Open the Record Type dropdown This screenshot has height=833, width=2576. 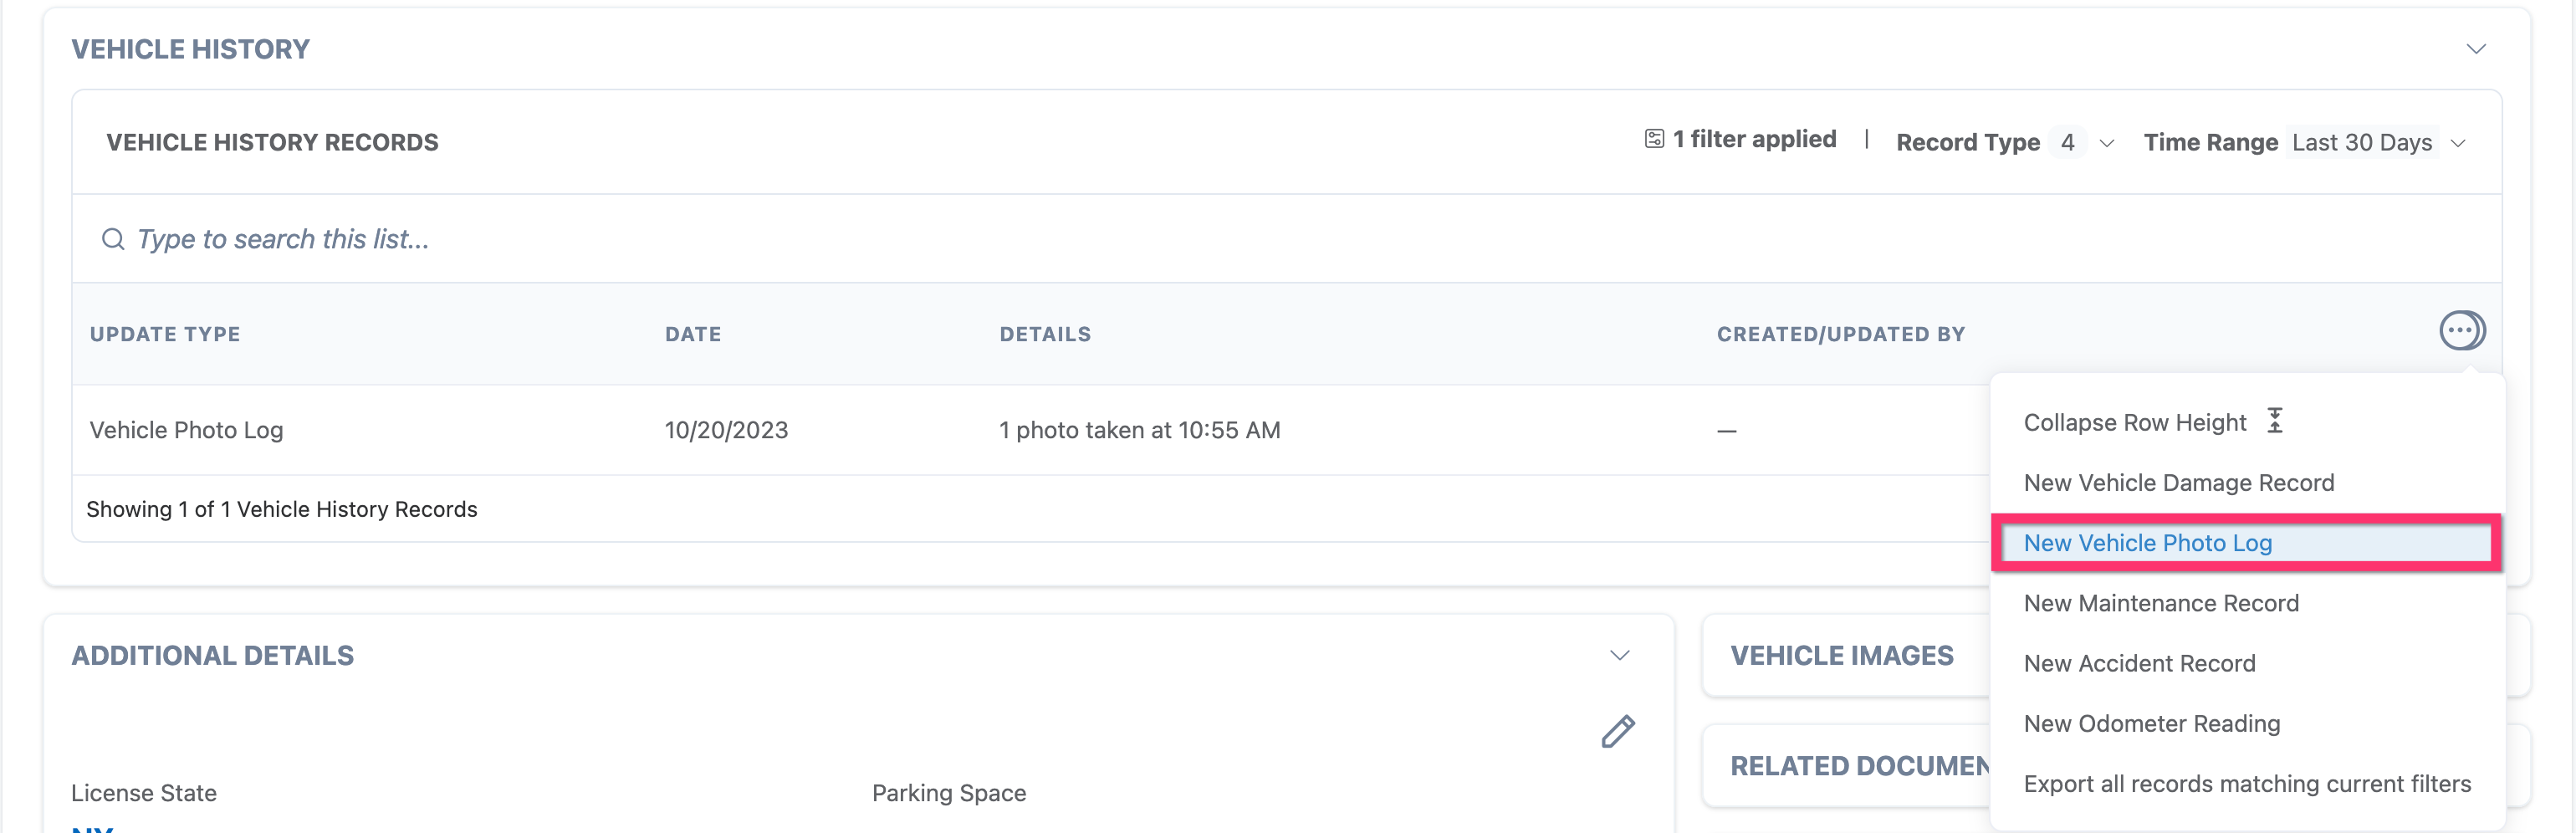tap(2106, 143)
